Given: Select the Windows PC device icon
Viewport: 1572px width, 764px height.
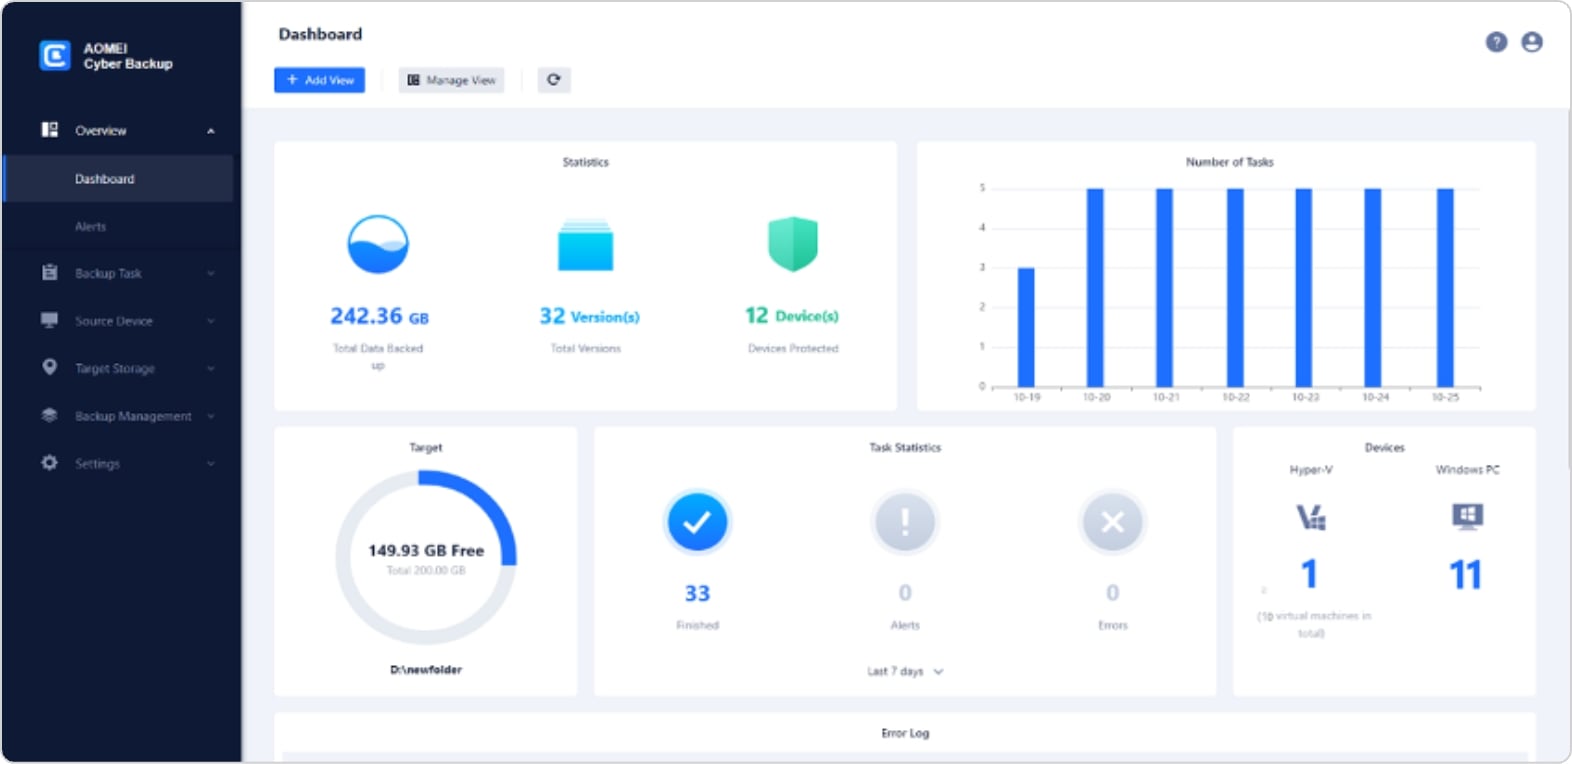Looking at the screenshot, I should pyautogui.click(x=1467, y=516).
